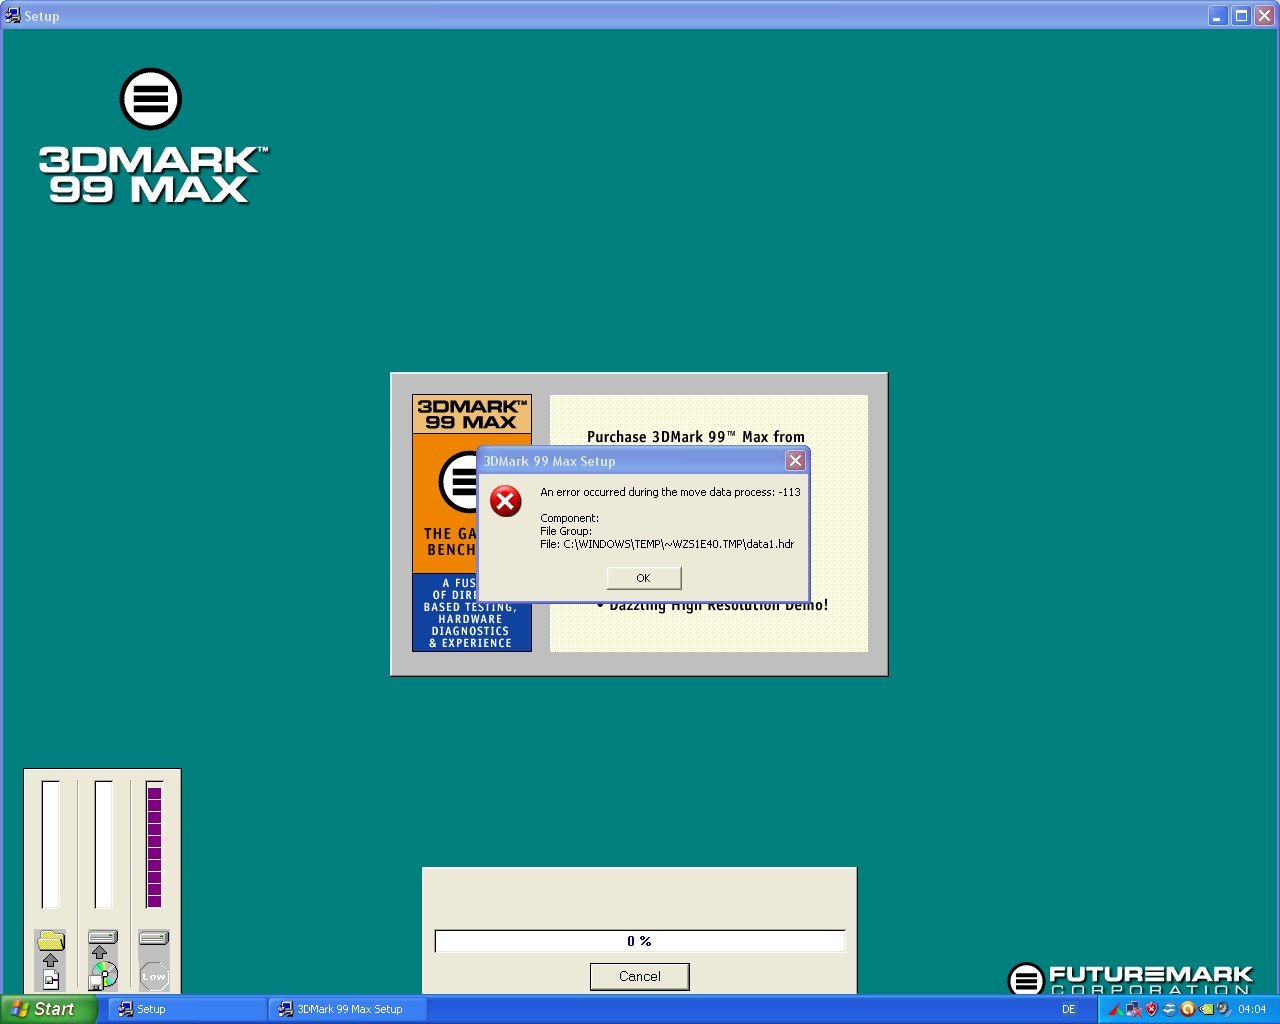This screenshot has width=1280, height=1024.
Task: Click the DE language indicator
Action: tap(1069, 1009)
